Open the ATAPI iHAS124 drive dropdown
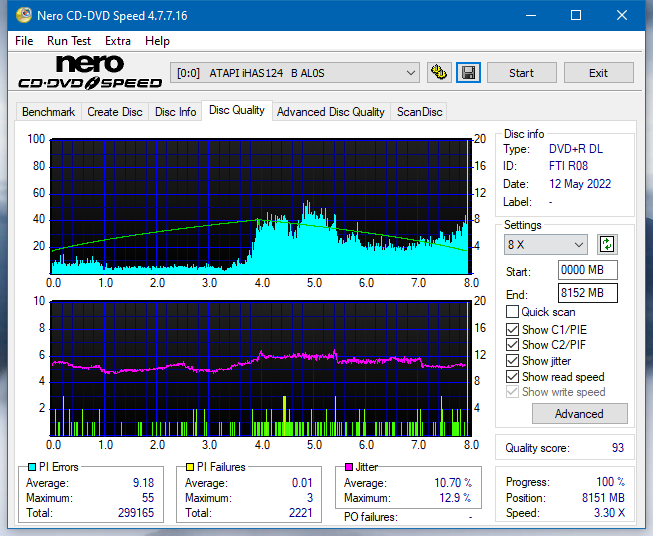The width and height of the screenshot is (653, 536). point(294,73)
